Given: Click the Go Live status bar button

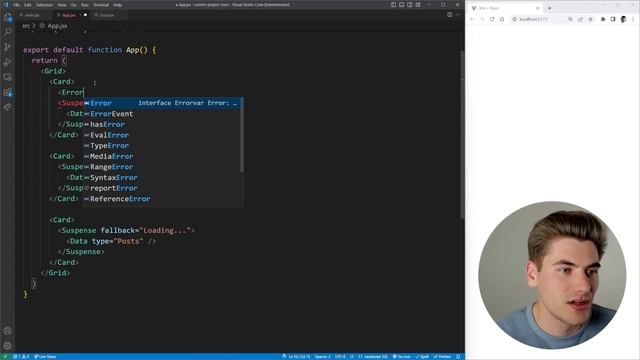Looking at the screenshot, I should (401, 356).
